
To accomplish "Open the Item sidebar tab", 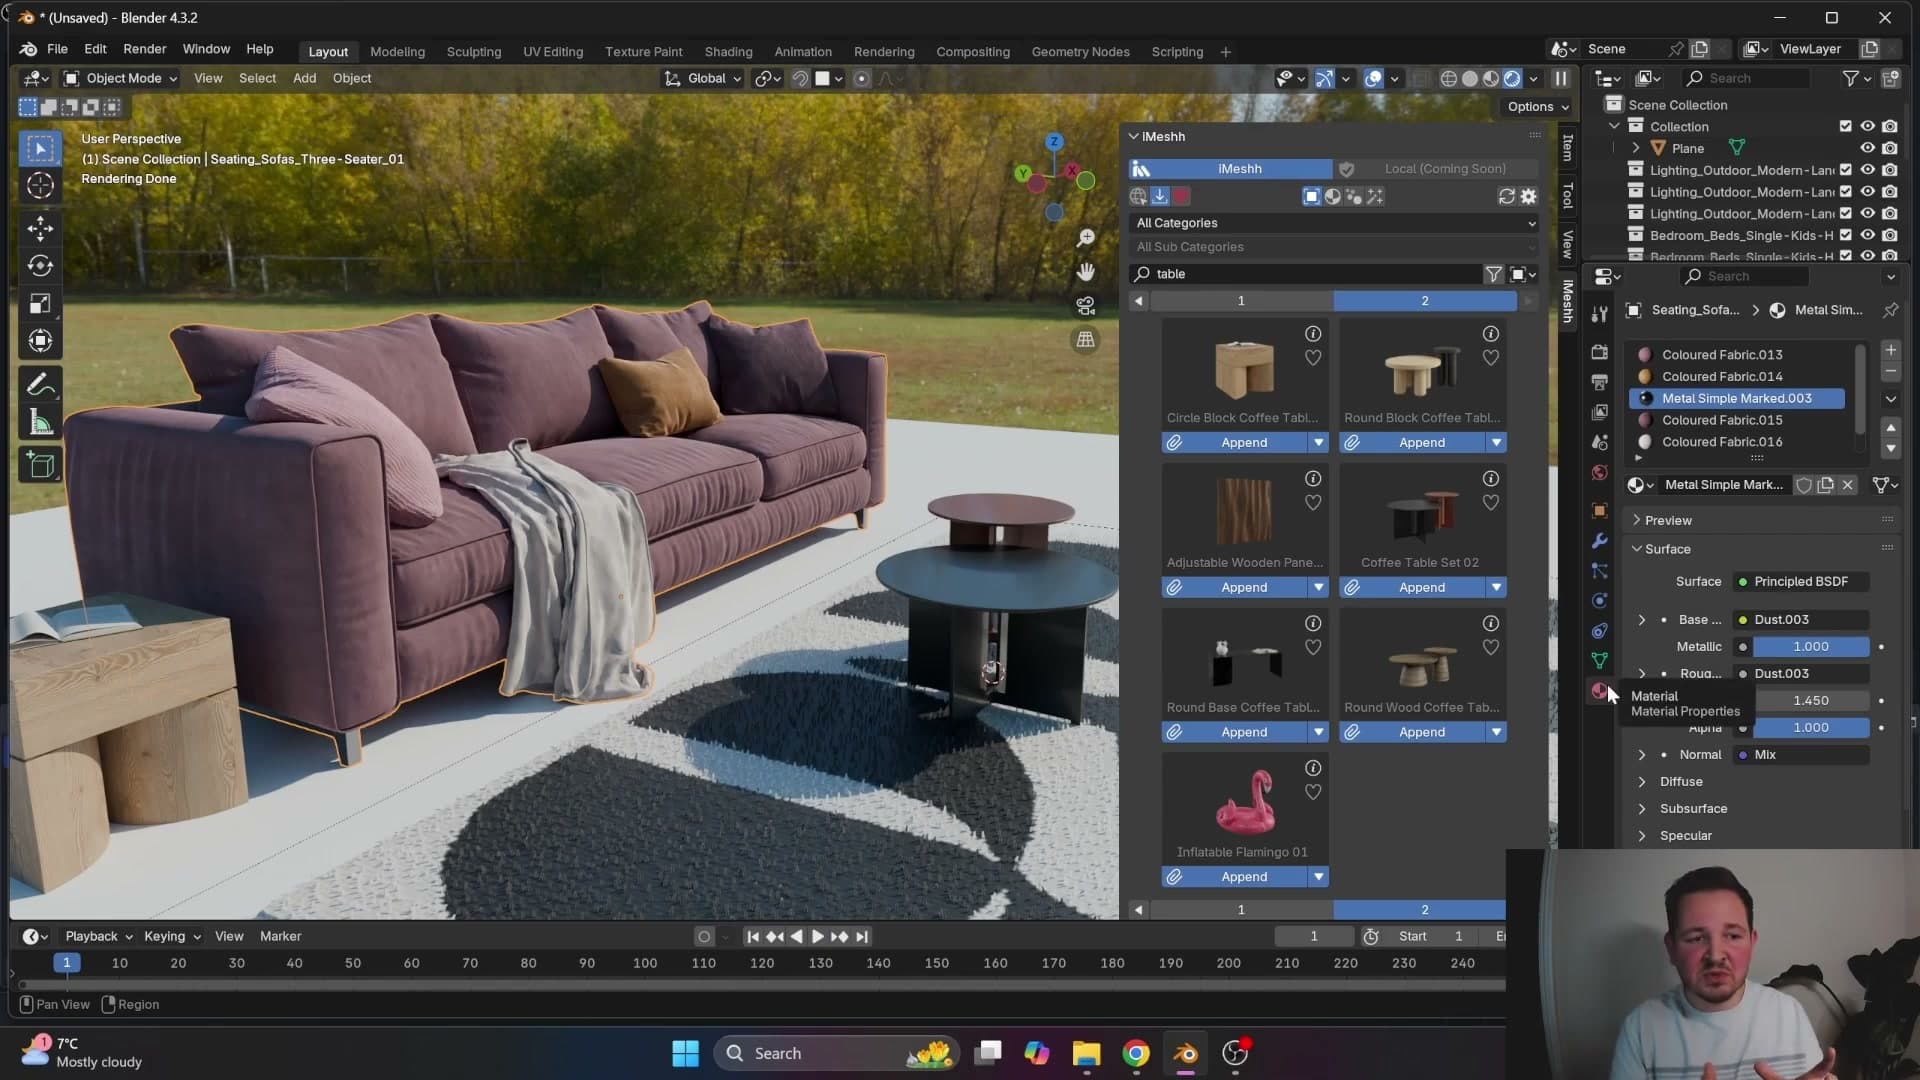I will coord(1567,147).
